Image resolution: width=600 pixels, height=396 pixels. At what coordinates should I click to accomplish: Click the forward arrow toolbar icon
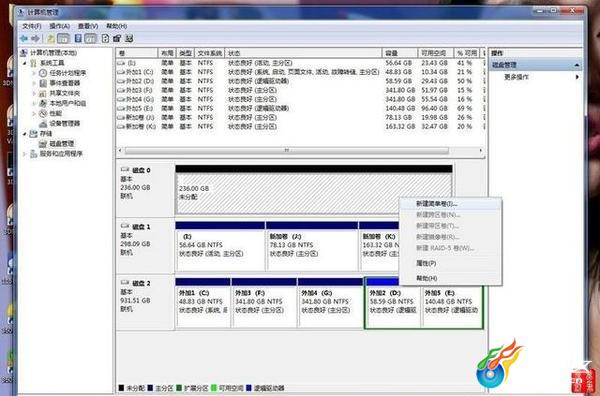point(36,38)
